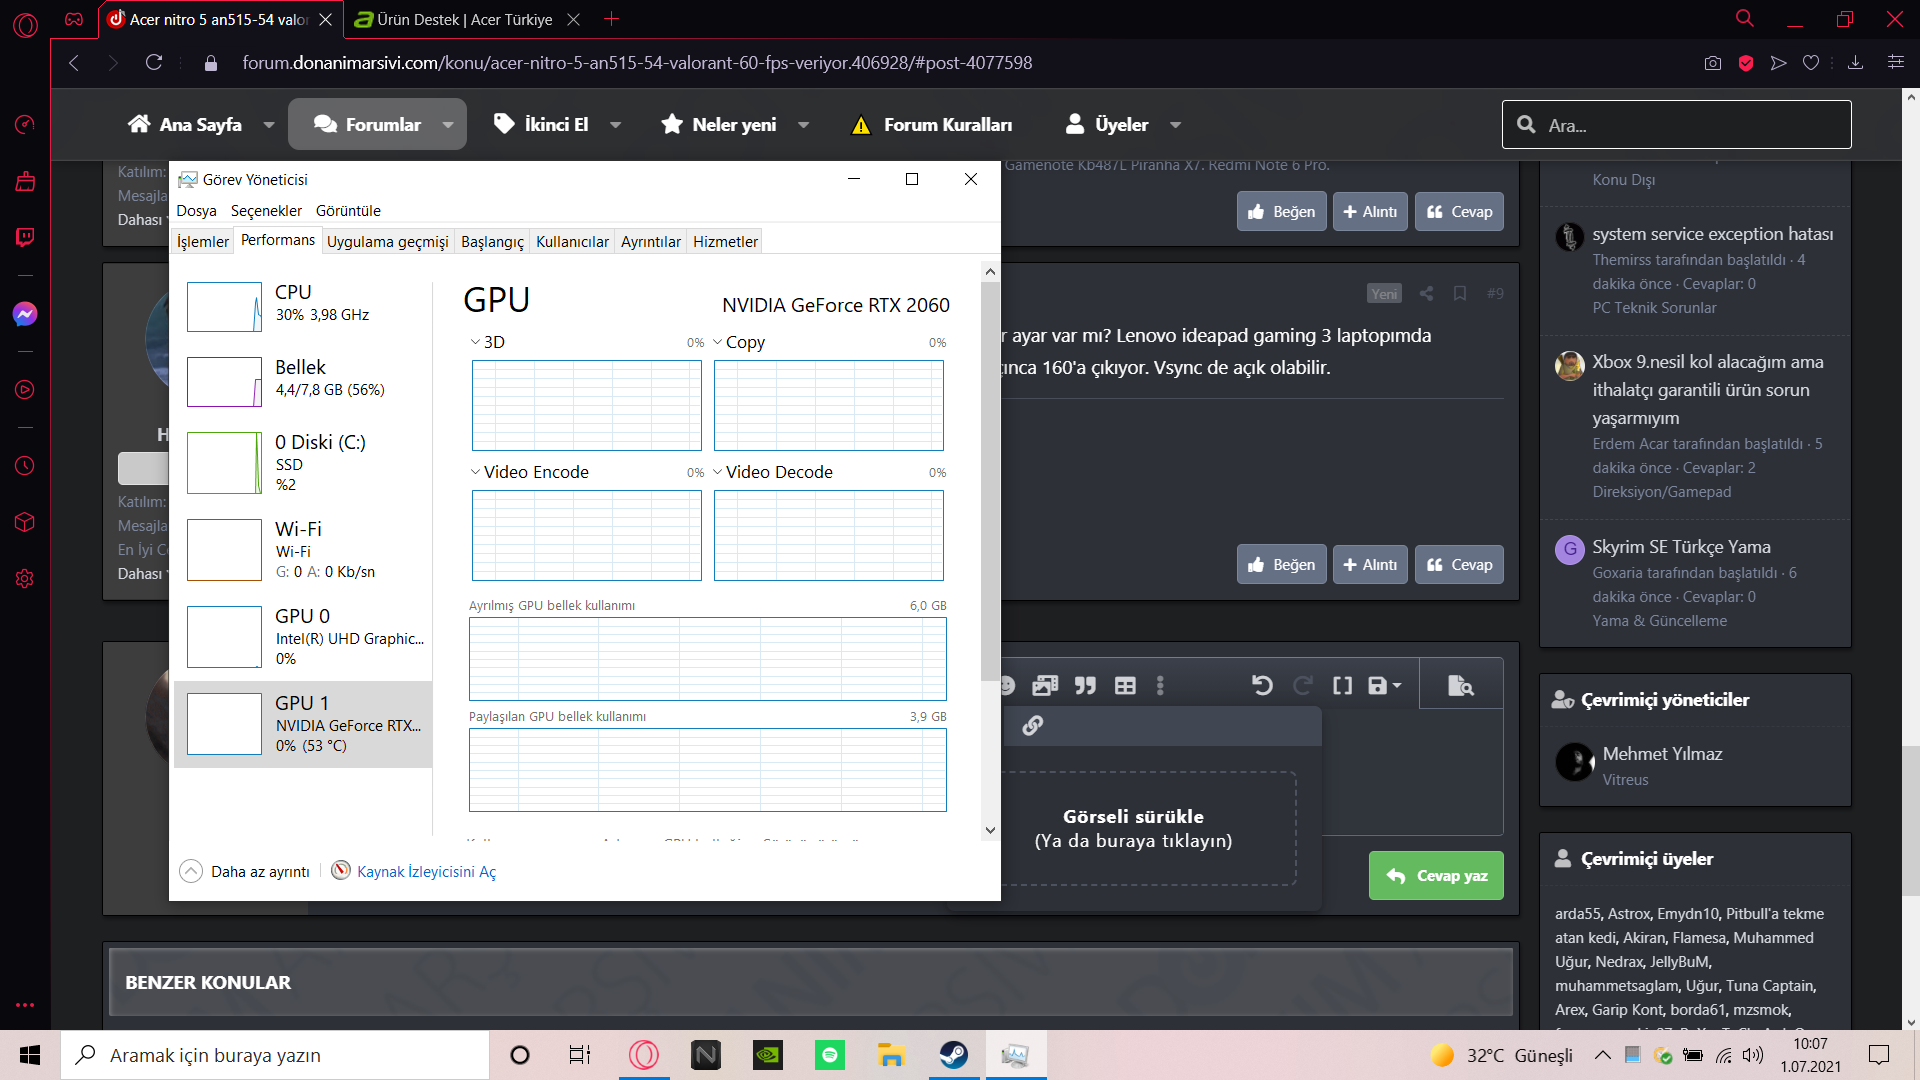The image size is (1920, 1080).
Task: Expand Üyeler dropdown arrow
Action: pyautogui.click(x=1175, y=125)
